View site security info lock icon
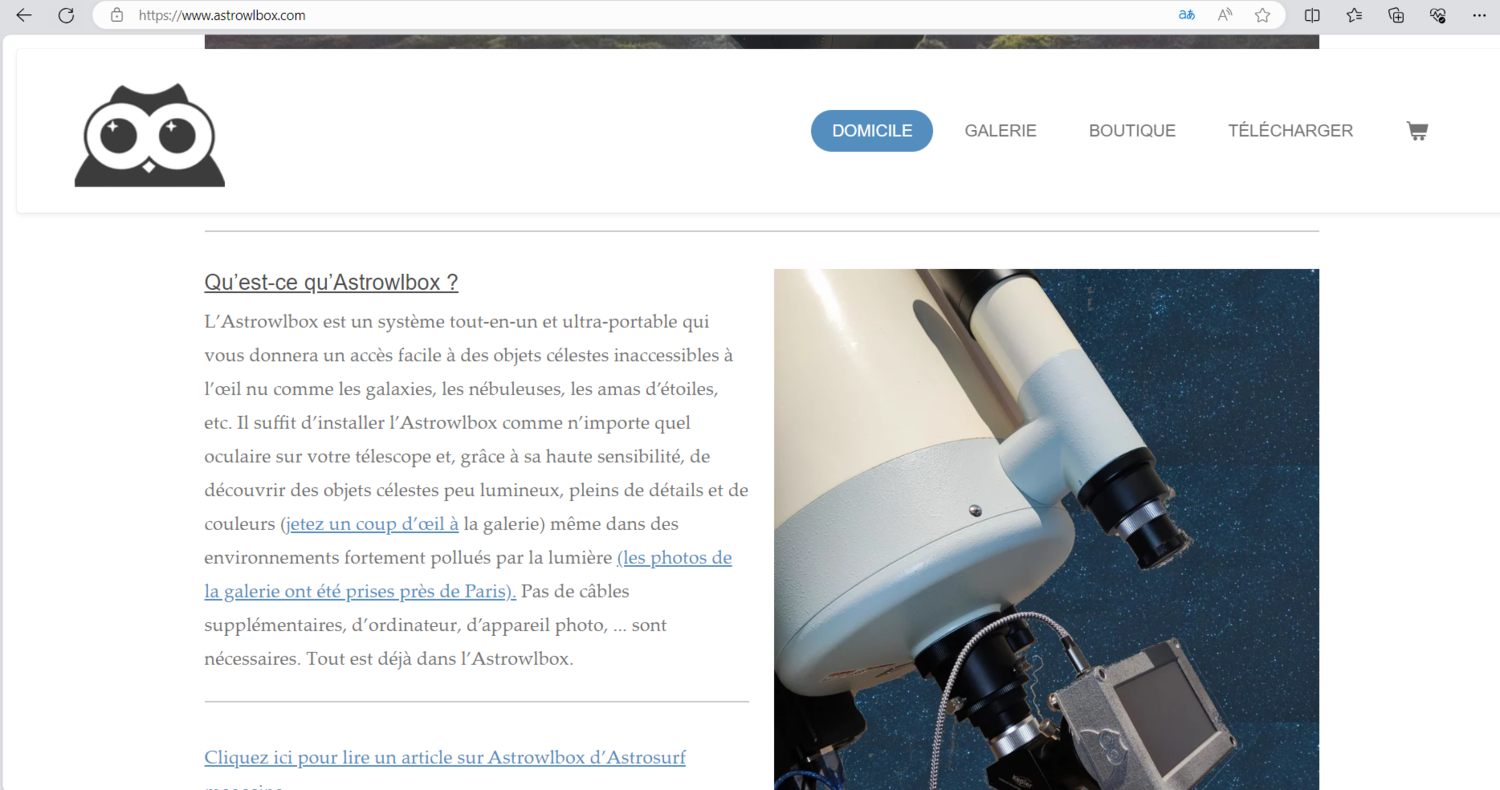This screenshot has height=790, width=1500. tap(117, 15)
